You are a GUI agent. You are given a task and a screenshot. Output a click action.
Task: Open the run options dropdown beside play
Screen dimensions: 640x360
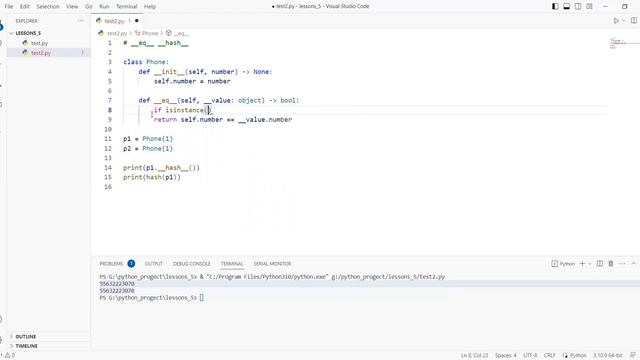[x=623, y=20]
